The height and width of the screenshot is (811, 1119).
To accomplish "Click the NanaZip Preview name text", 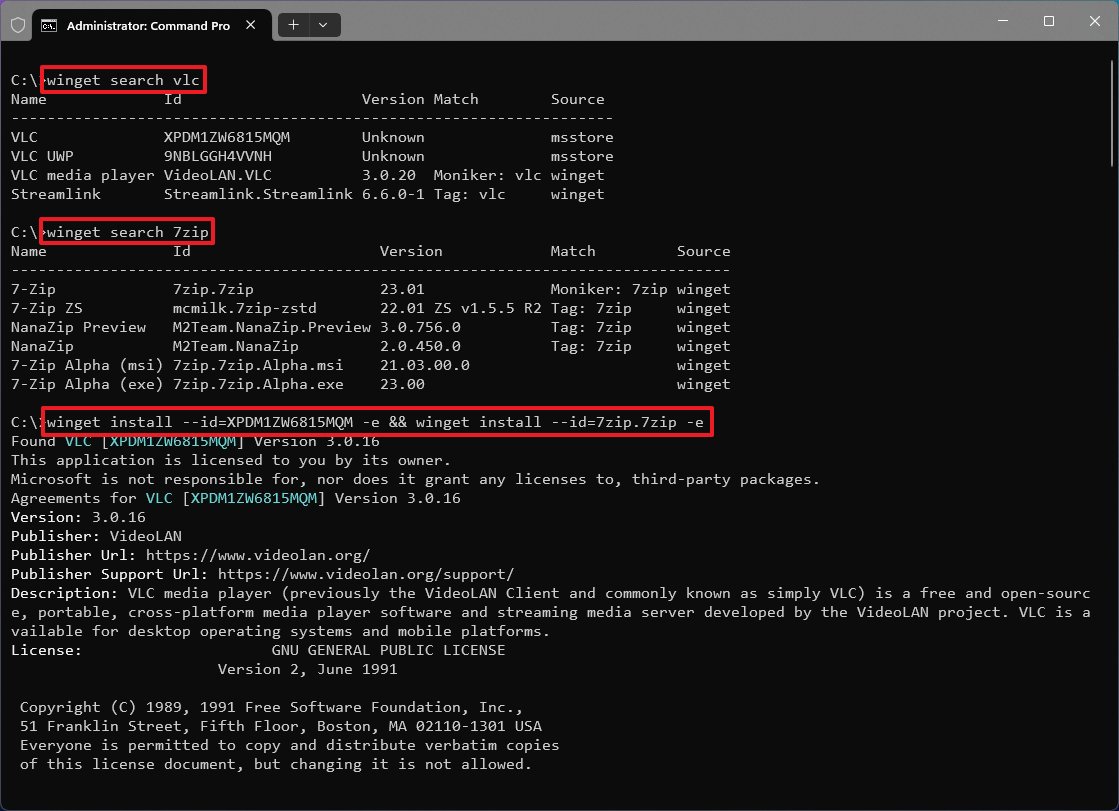I will 78,327.
